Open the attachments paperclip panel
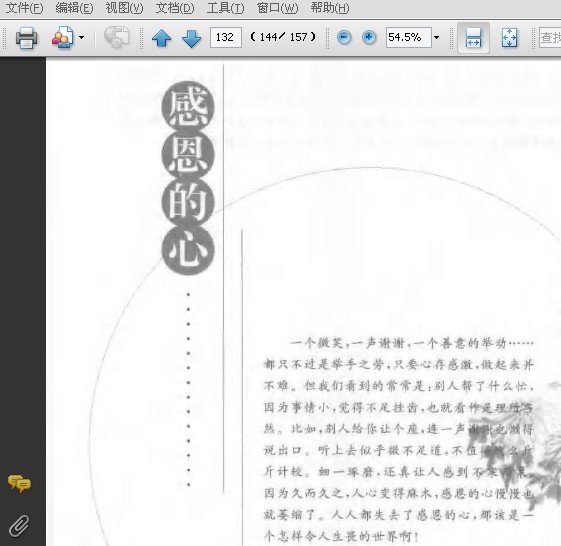Screen dimensions: 561x546 [19, 526]
